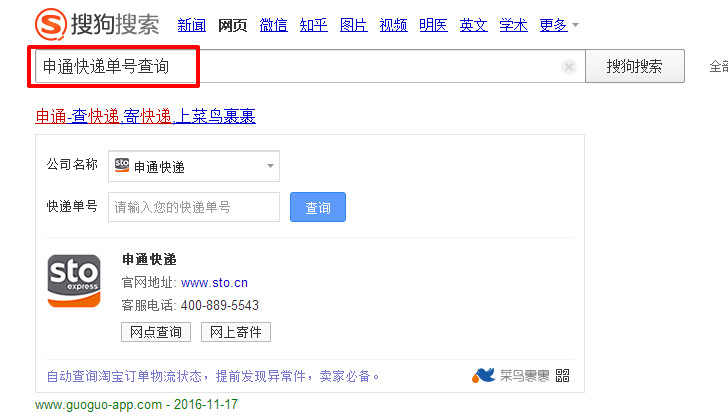Click the 网点查询 button
Viewport: 728px width, 416px height.
[156, 332]
